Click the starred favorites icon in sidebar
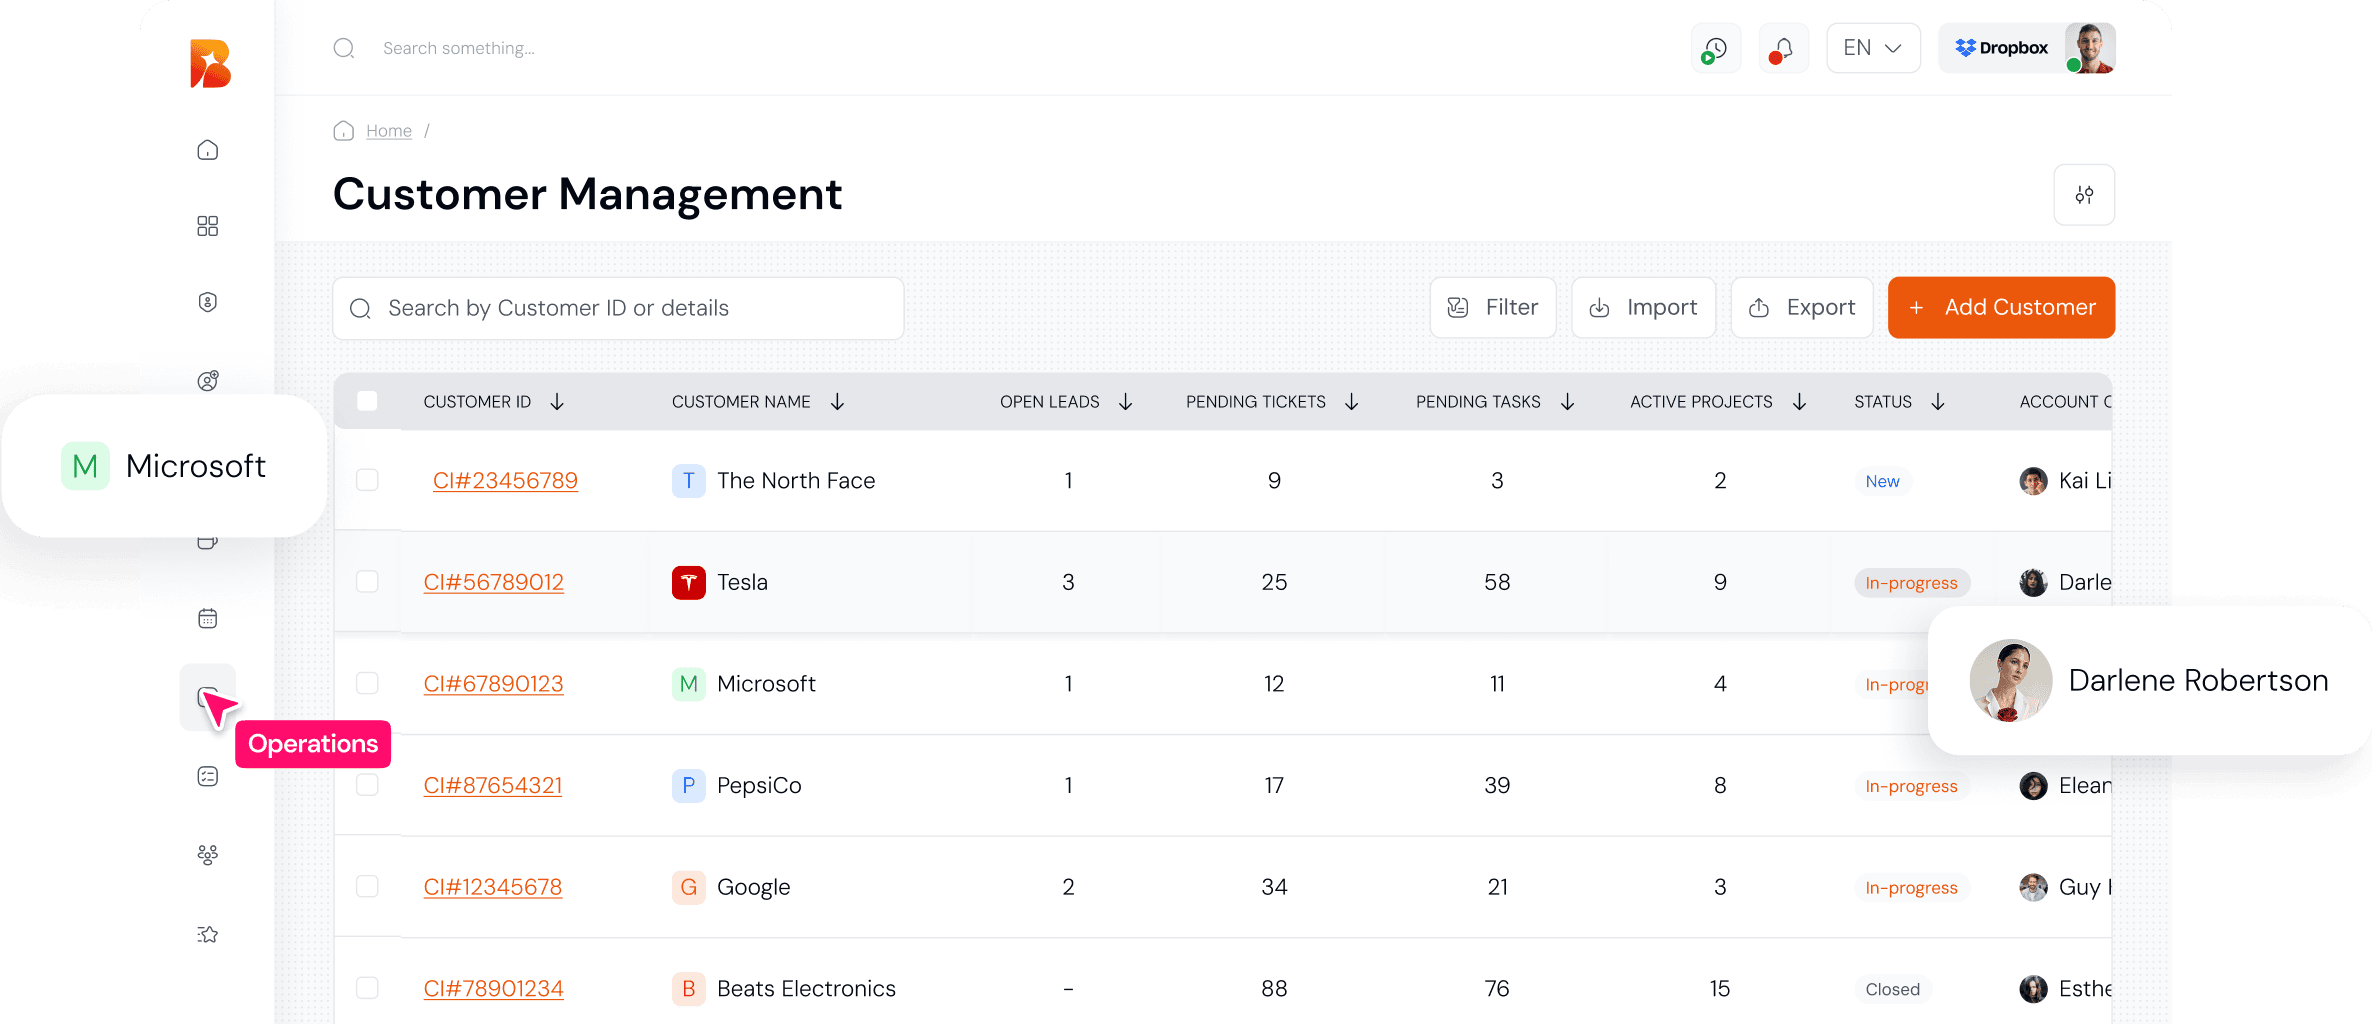Image resolution: width=2372 pixels, height=1024 pixels. tap(207, 934)
